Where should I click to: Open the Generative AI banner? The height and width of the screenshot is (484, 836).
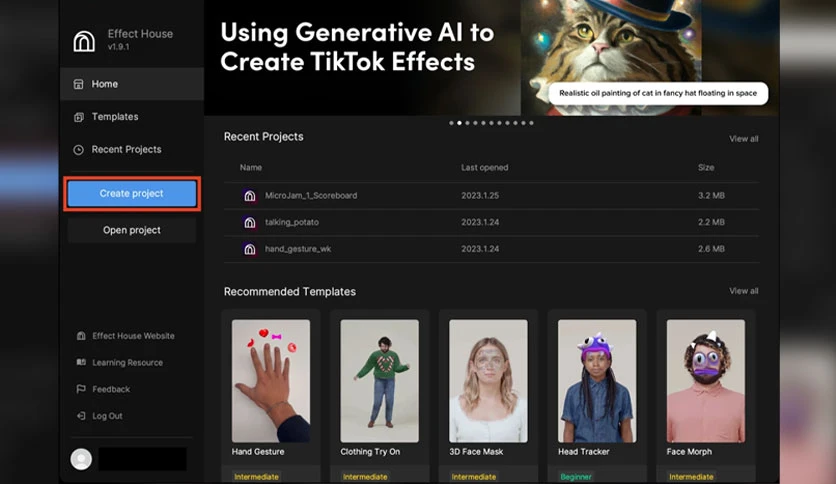pyautogui.click(x=492, y=58)
